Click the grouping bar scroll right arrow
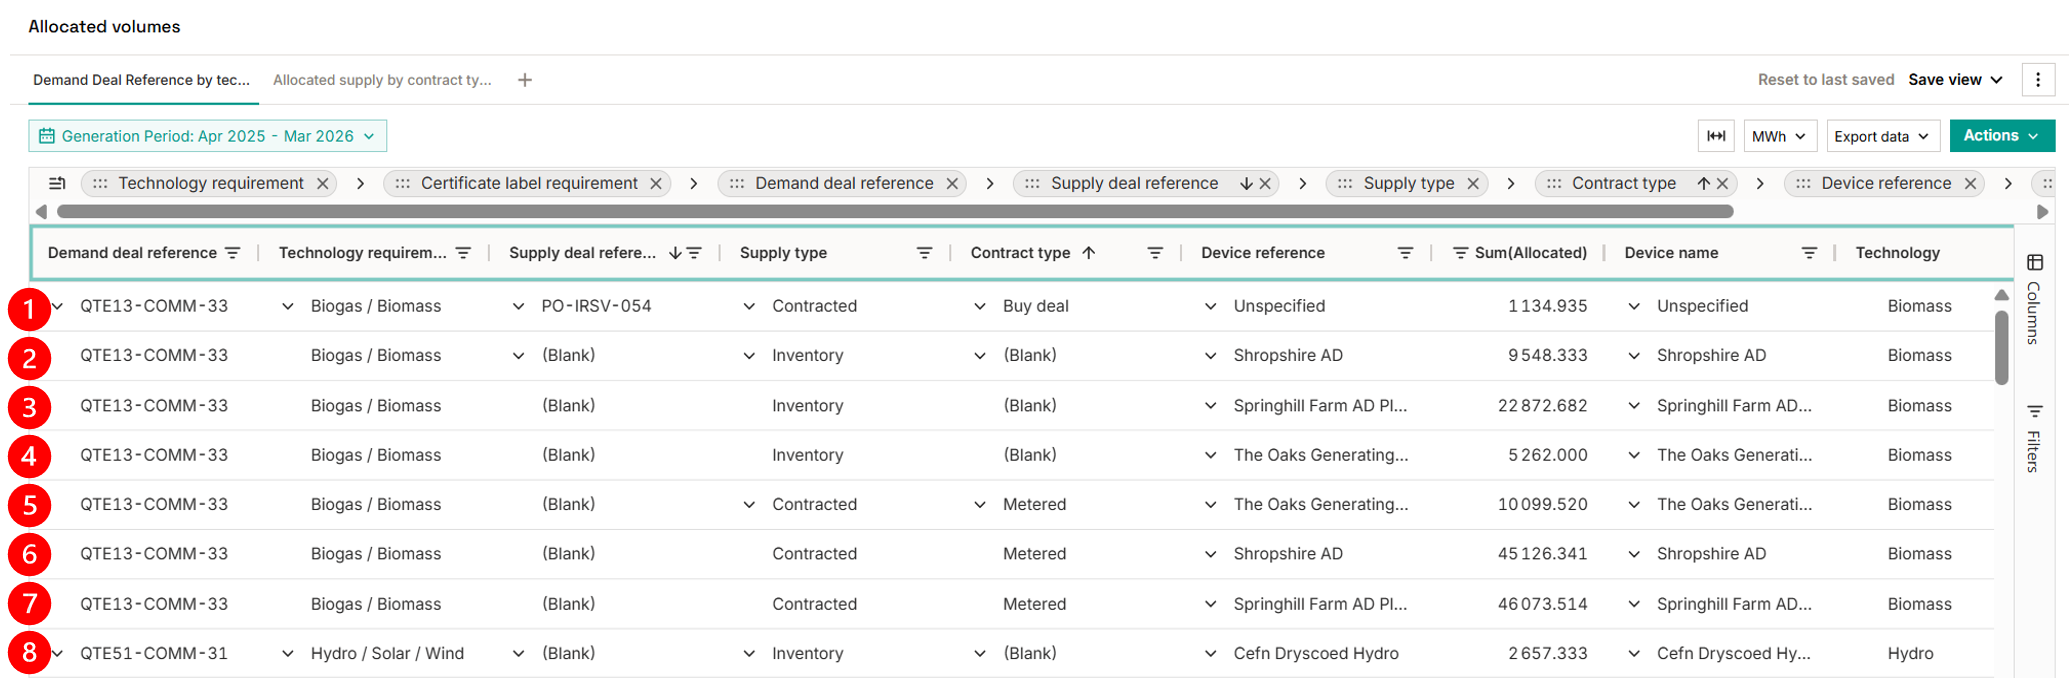This screenshot has height=682, width=2071. point(2043,212)
